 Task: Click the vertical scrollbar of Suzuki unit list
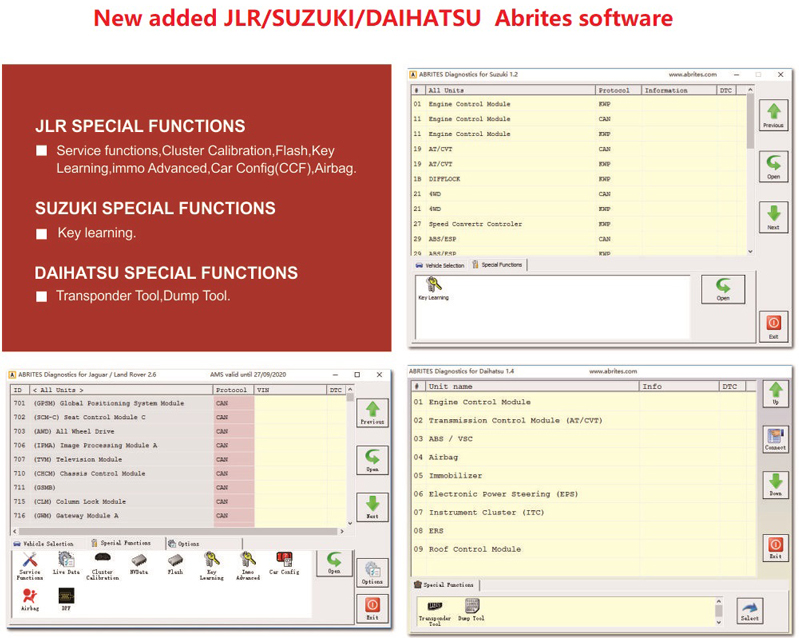(750, 121)
